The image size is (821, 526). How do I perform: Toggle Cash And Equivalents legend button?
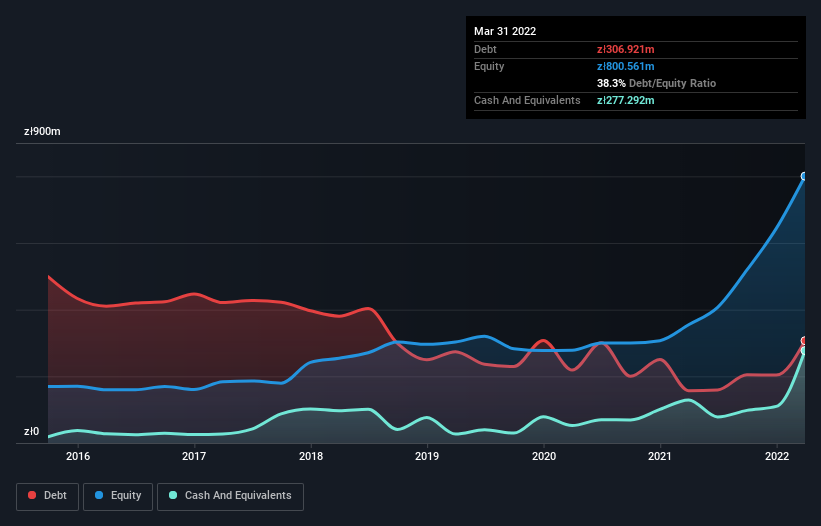pos(230,496)
